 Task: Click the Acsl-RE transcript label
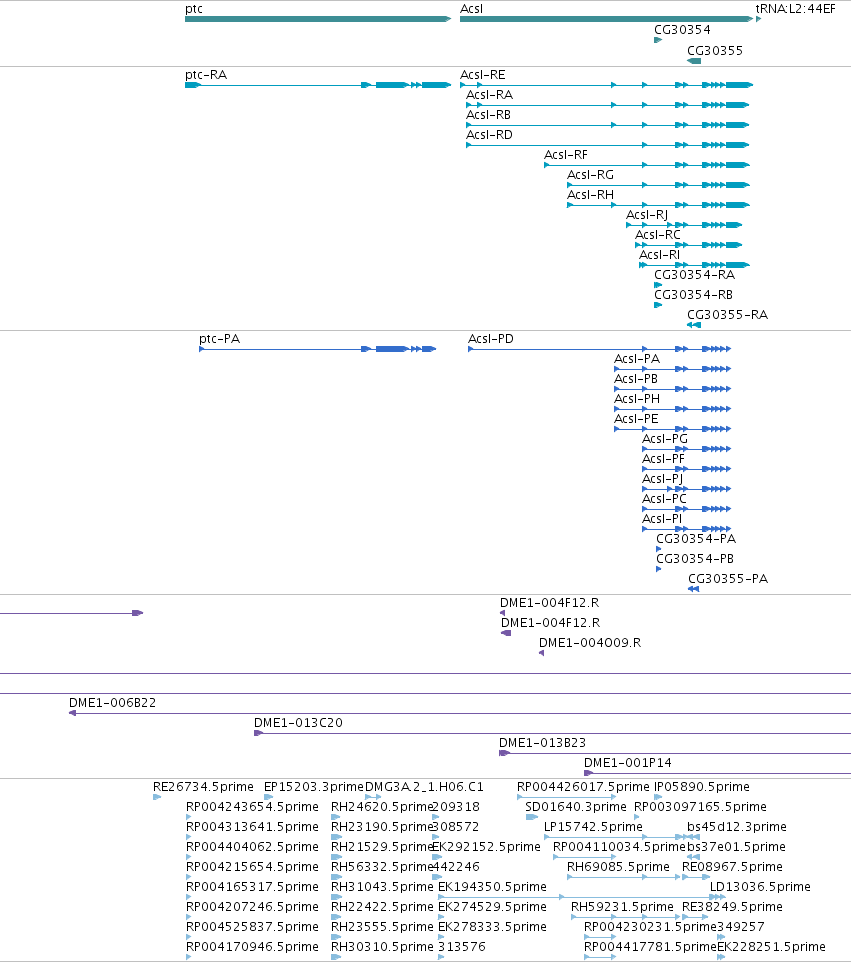click(x=483, y=75)
